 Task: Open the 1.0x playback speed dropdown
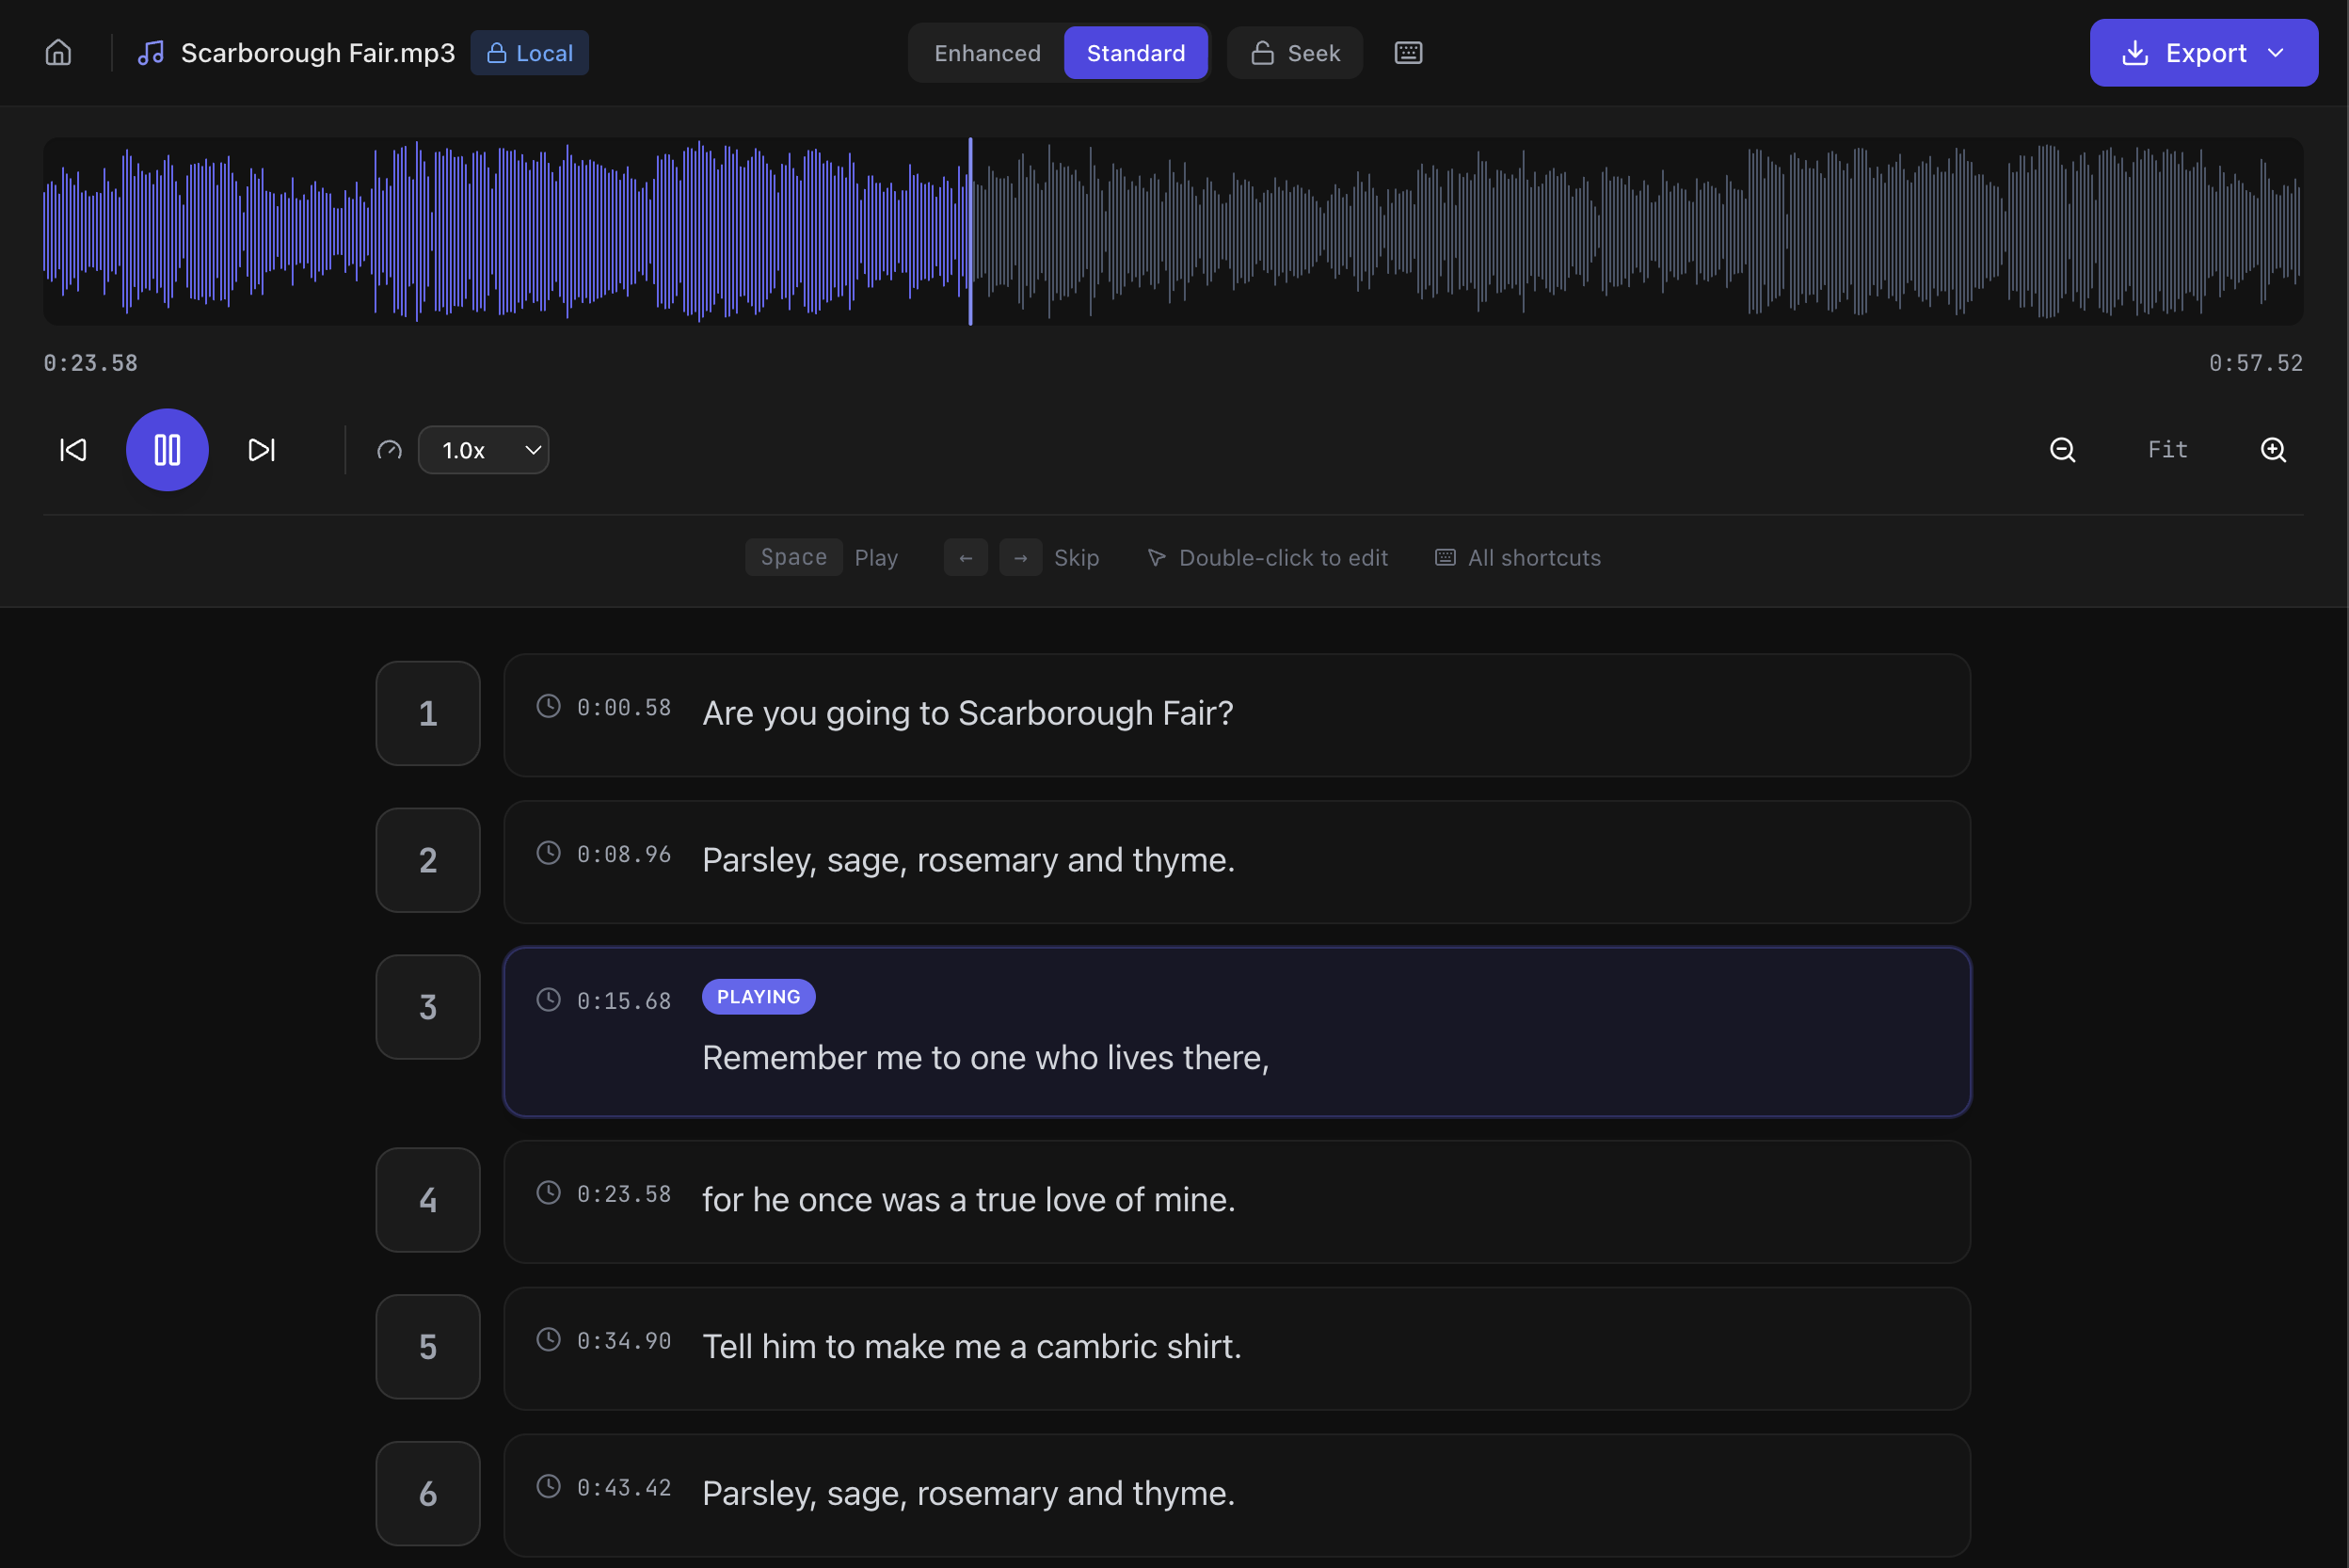click(484, 450)
